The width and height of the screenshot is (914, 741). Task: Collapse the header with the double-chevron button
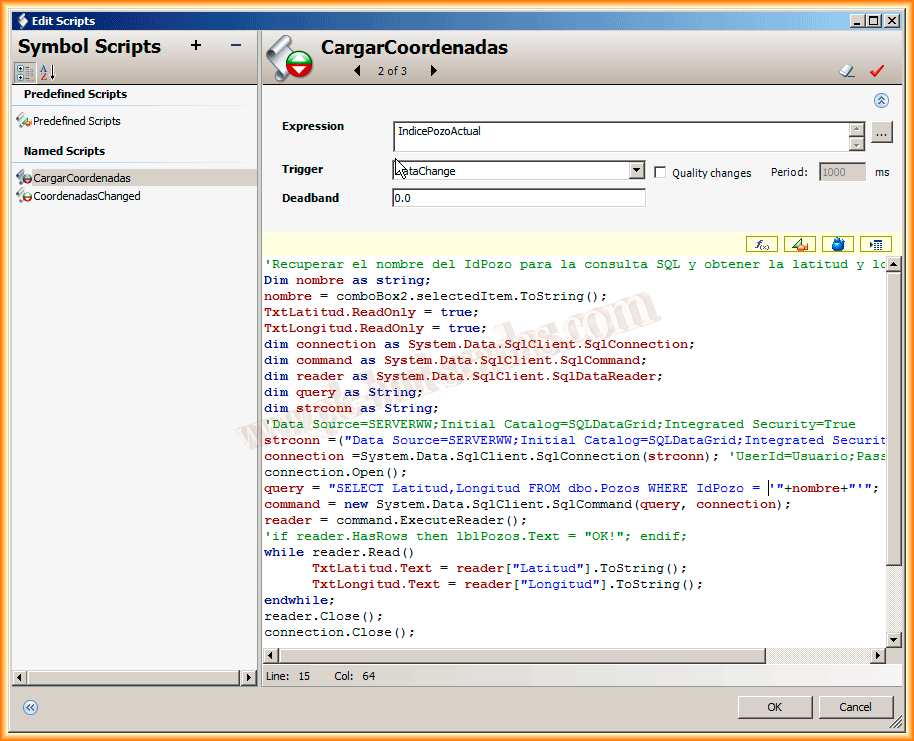point(881,101)
